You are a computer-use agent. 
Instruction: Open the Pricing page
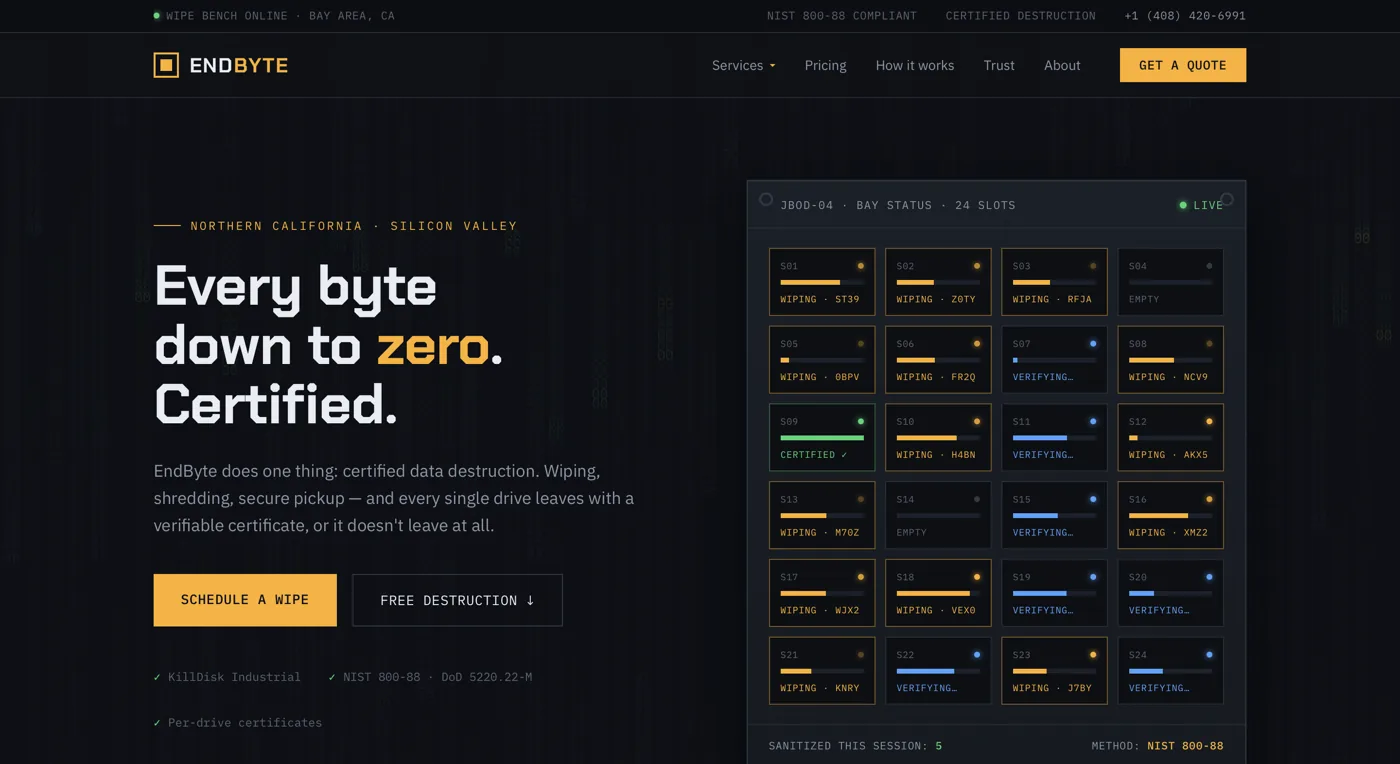(x=825, y=65)
